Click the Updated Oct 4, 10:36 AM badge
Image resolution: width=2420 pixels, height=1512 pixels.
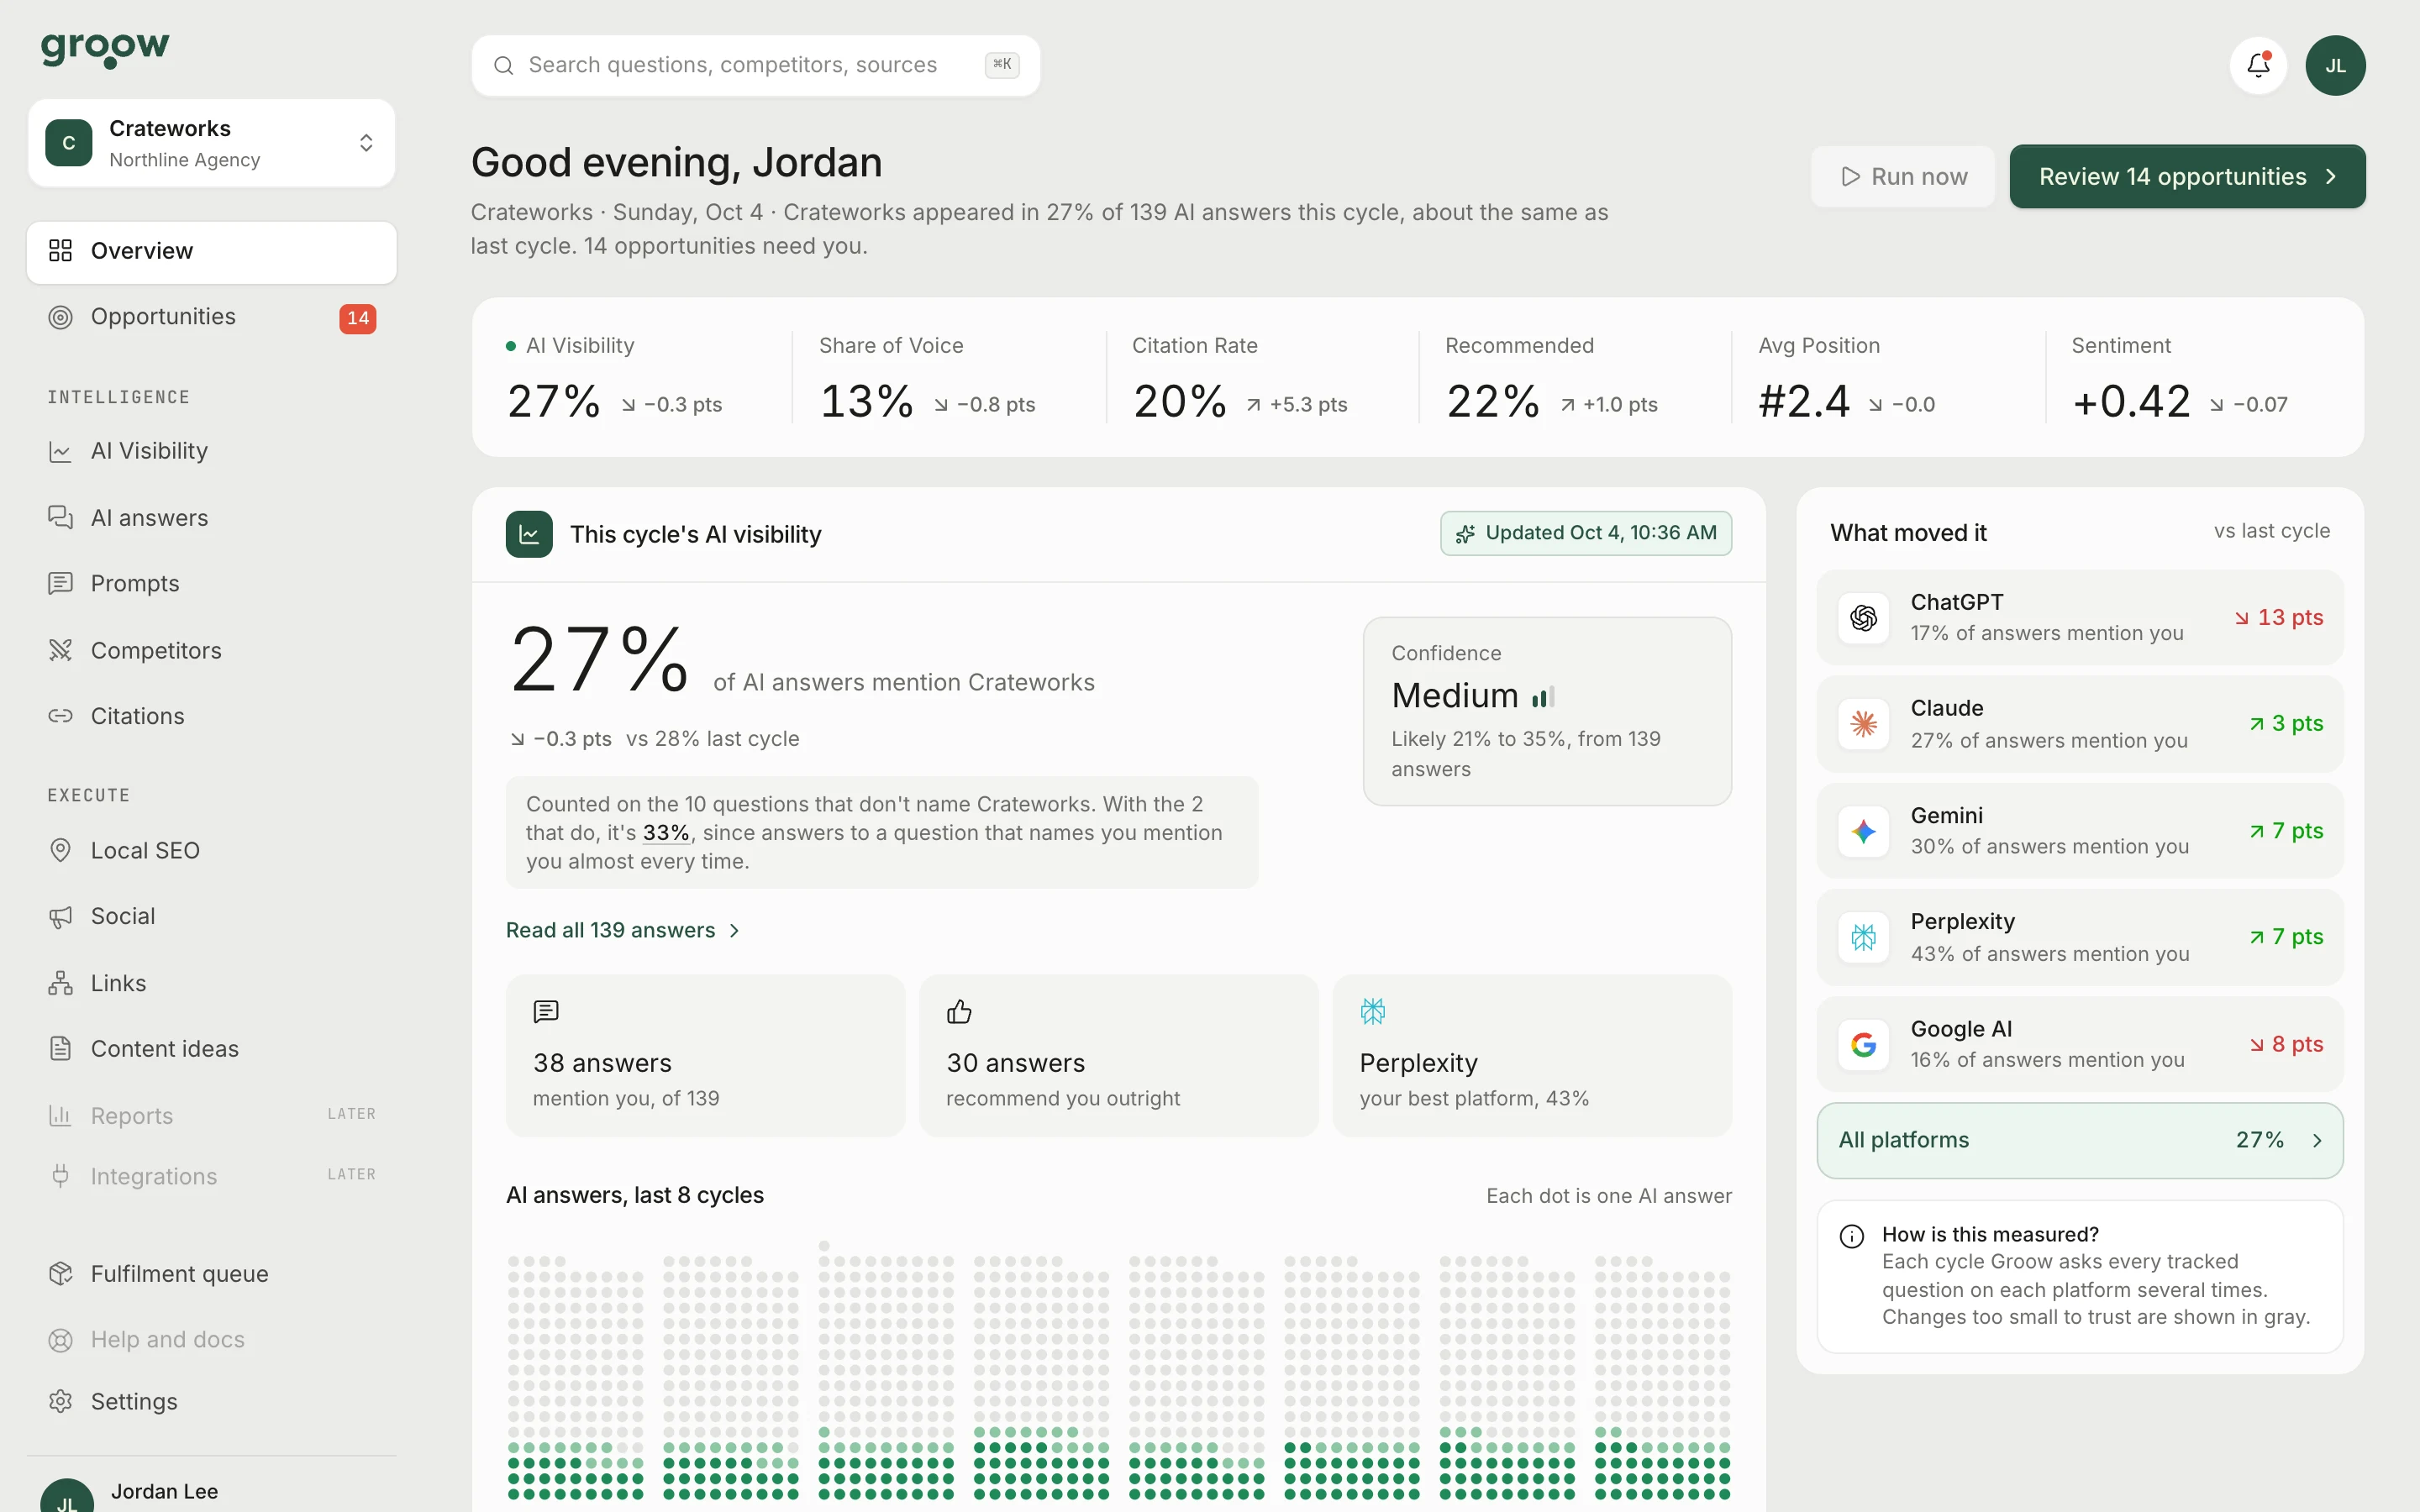tap(1586, 534)
